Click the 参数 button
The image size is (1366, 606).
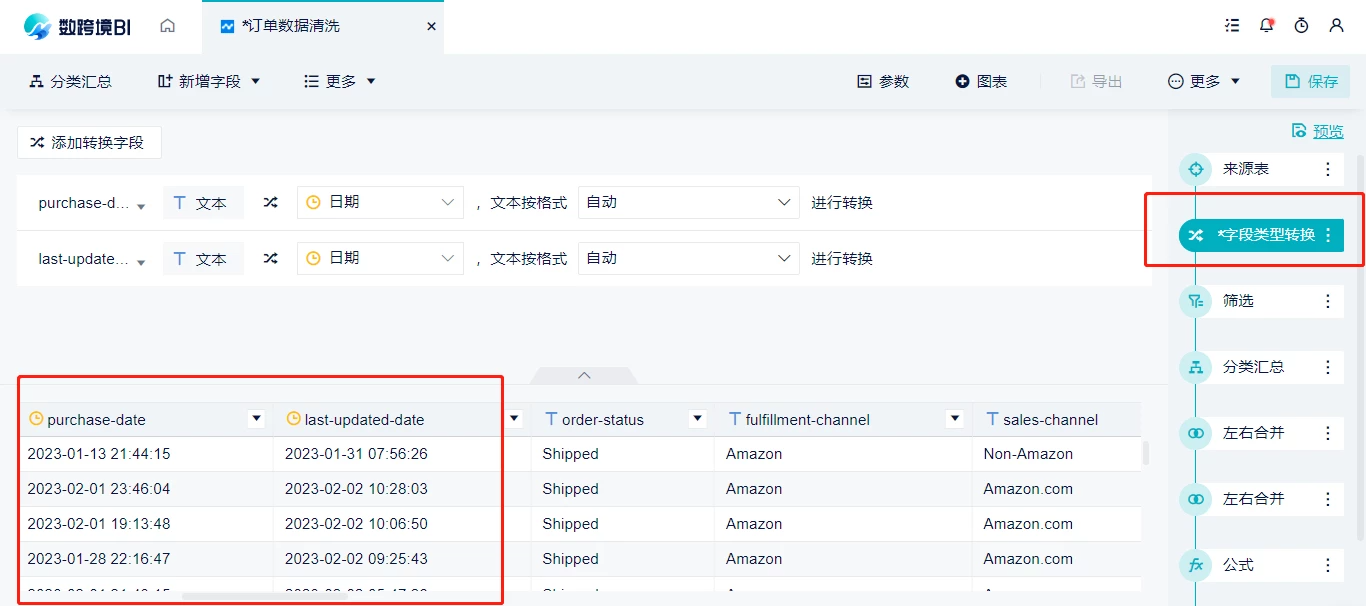[x=883, y=82]
